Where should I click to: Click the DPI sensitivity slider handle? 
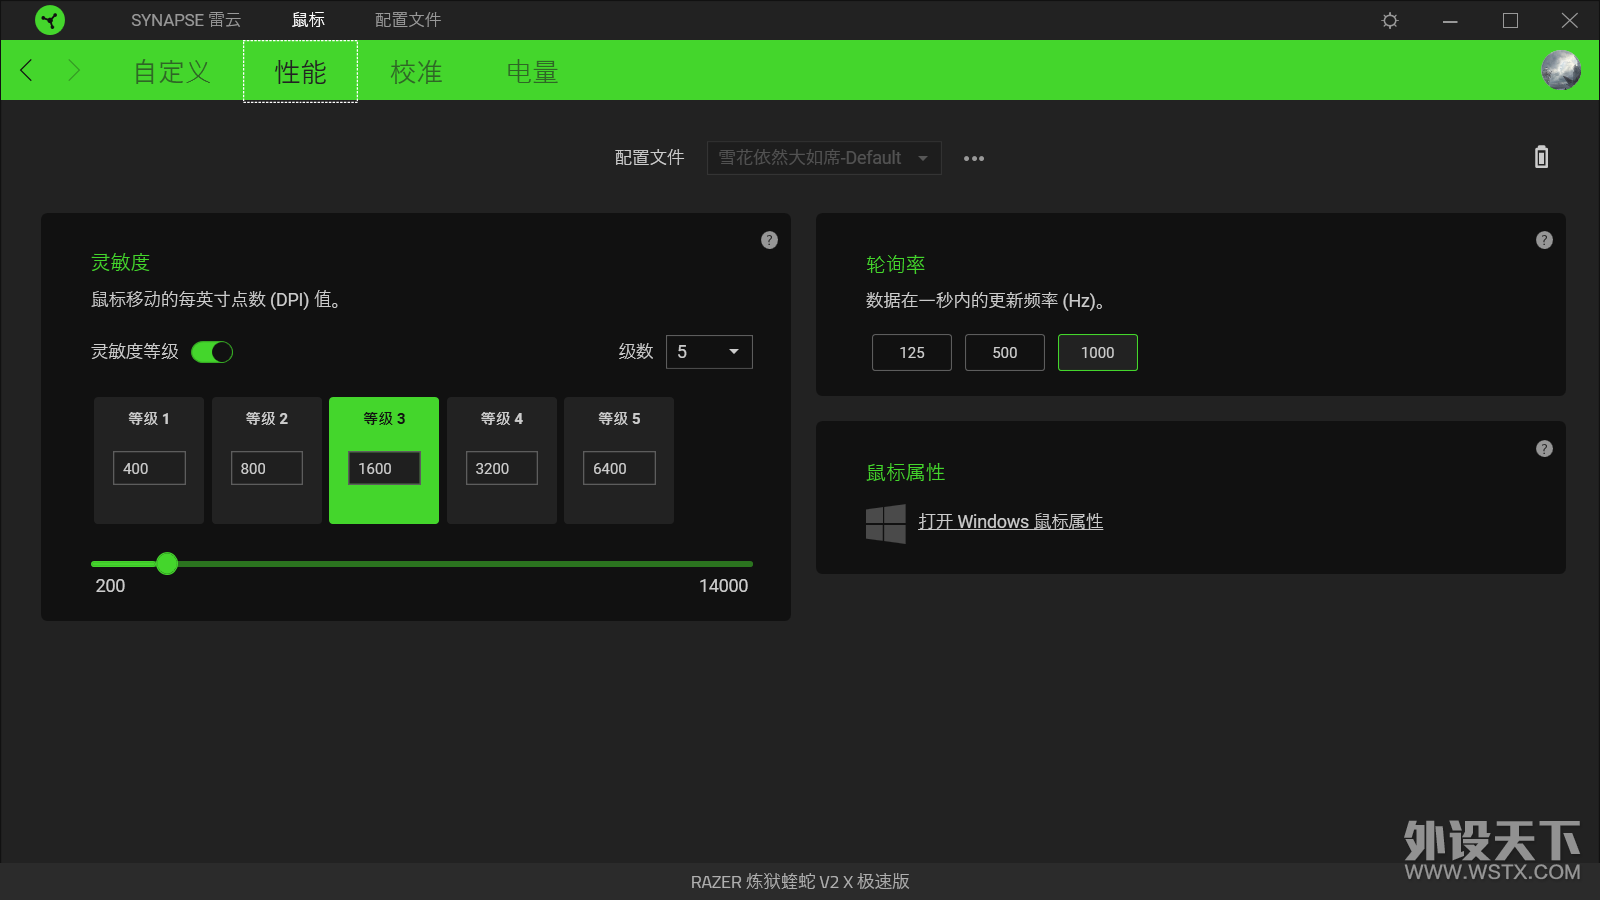click(167, 564)
